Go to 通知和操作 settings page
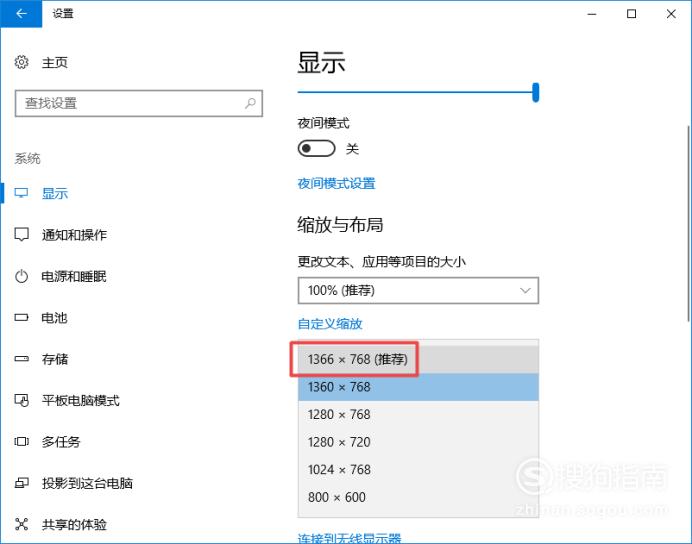Viewport: 692px width, 544px height. tap(74, 234)
